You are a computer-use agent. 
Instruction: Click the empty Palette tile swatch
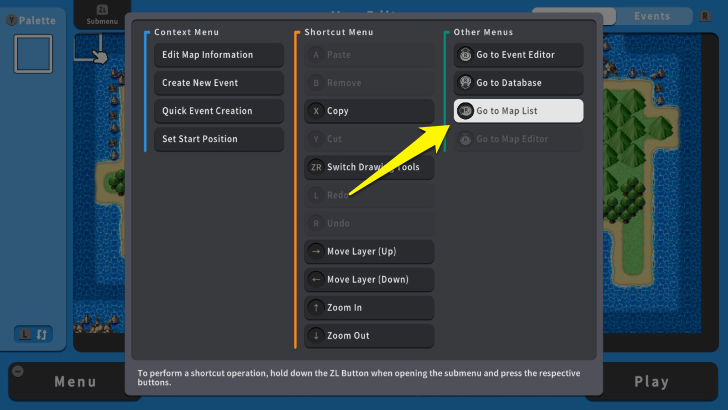point(33,54)
